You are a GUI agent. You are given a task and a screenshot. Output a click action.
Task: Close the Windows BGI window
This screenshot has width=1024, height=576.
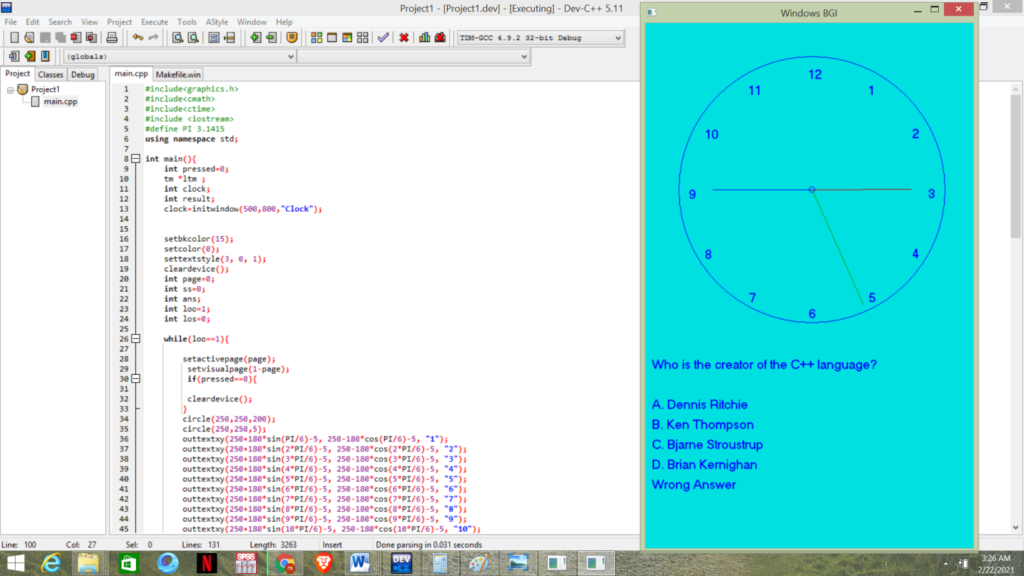click(x=958, y=10)
